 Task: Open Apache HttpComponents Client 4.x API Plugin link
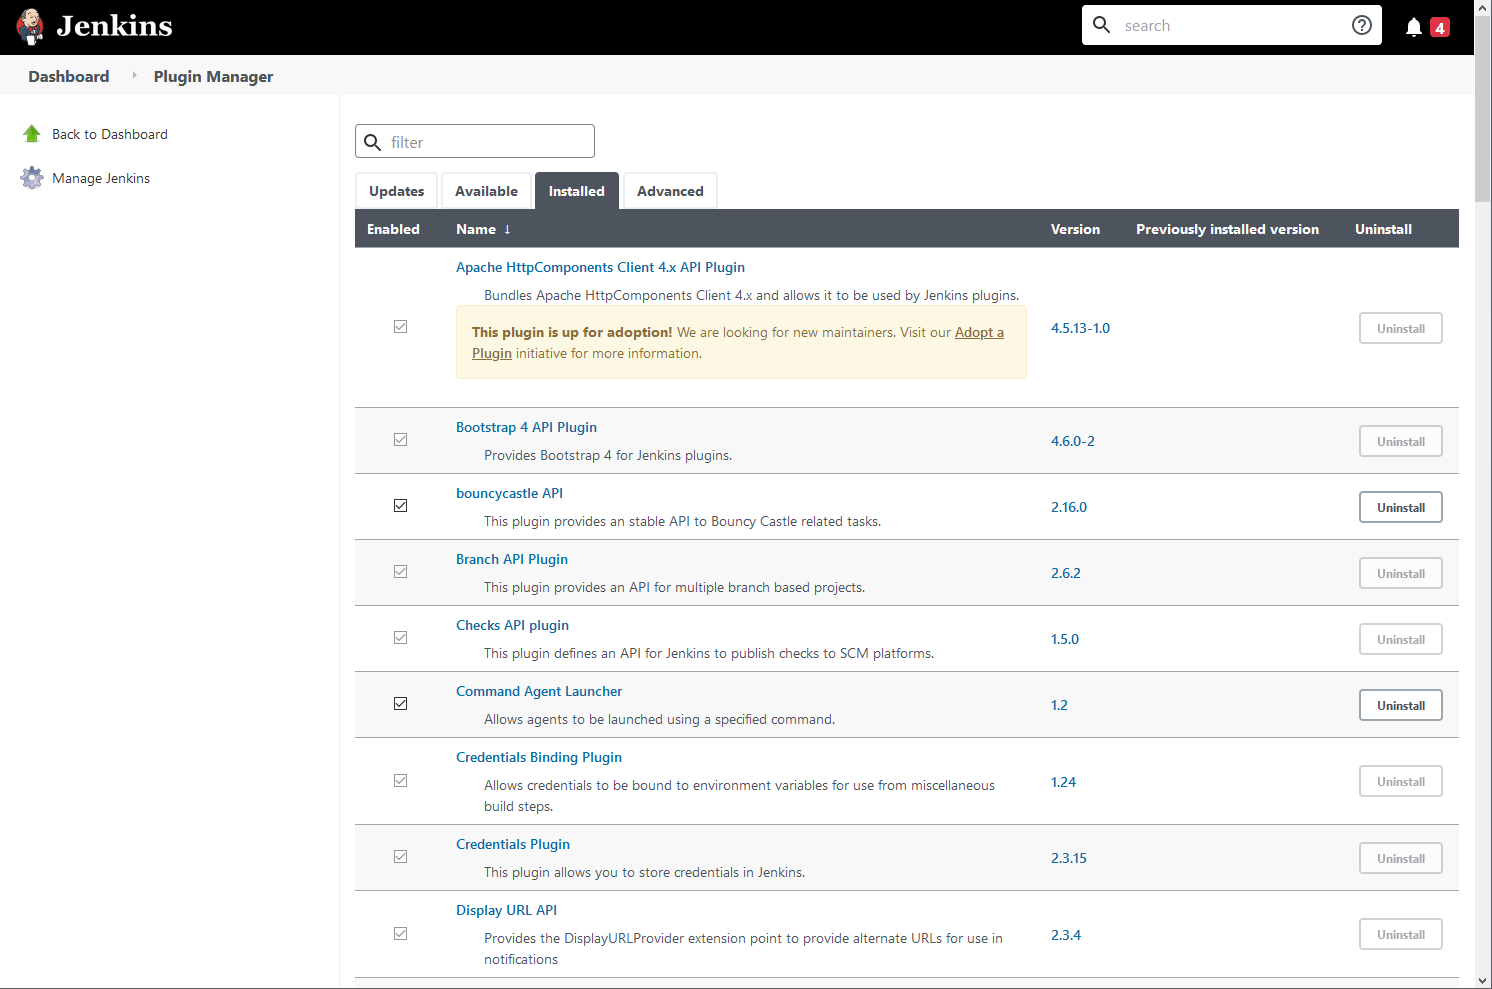pyautogui.click(x=600, y=267)
